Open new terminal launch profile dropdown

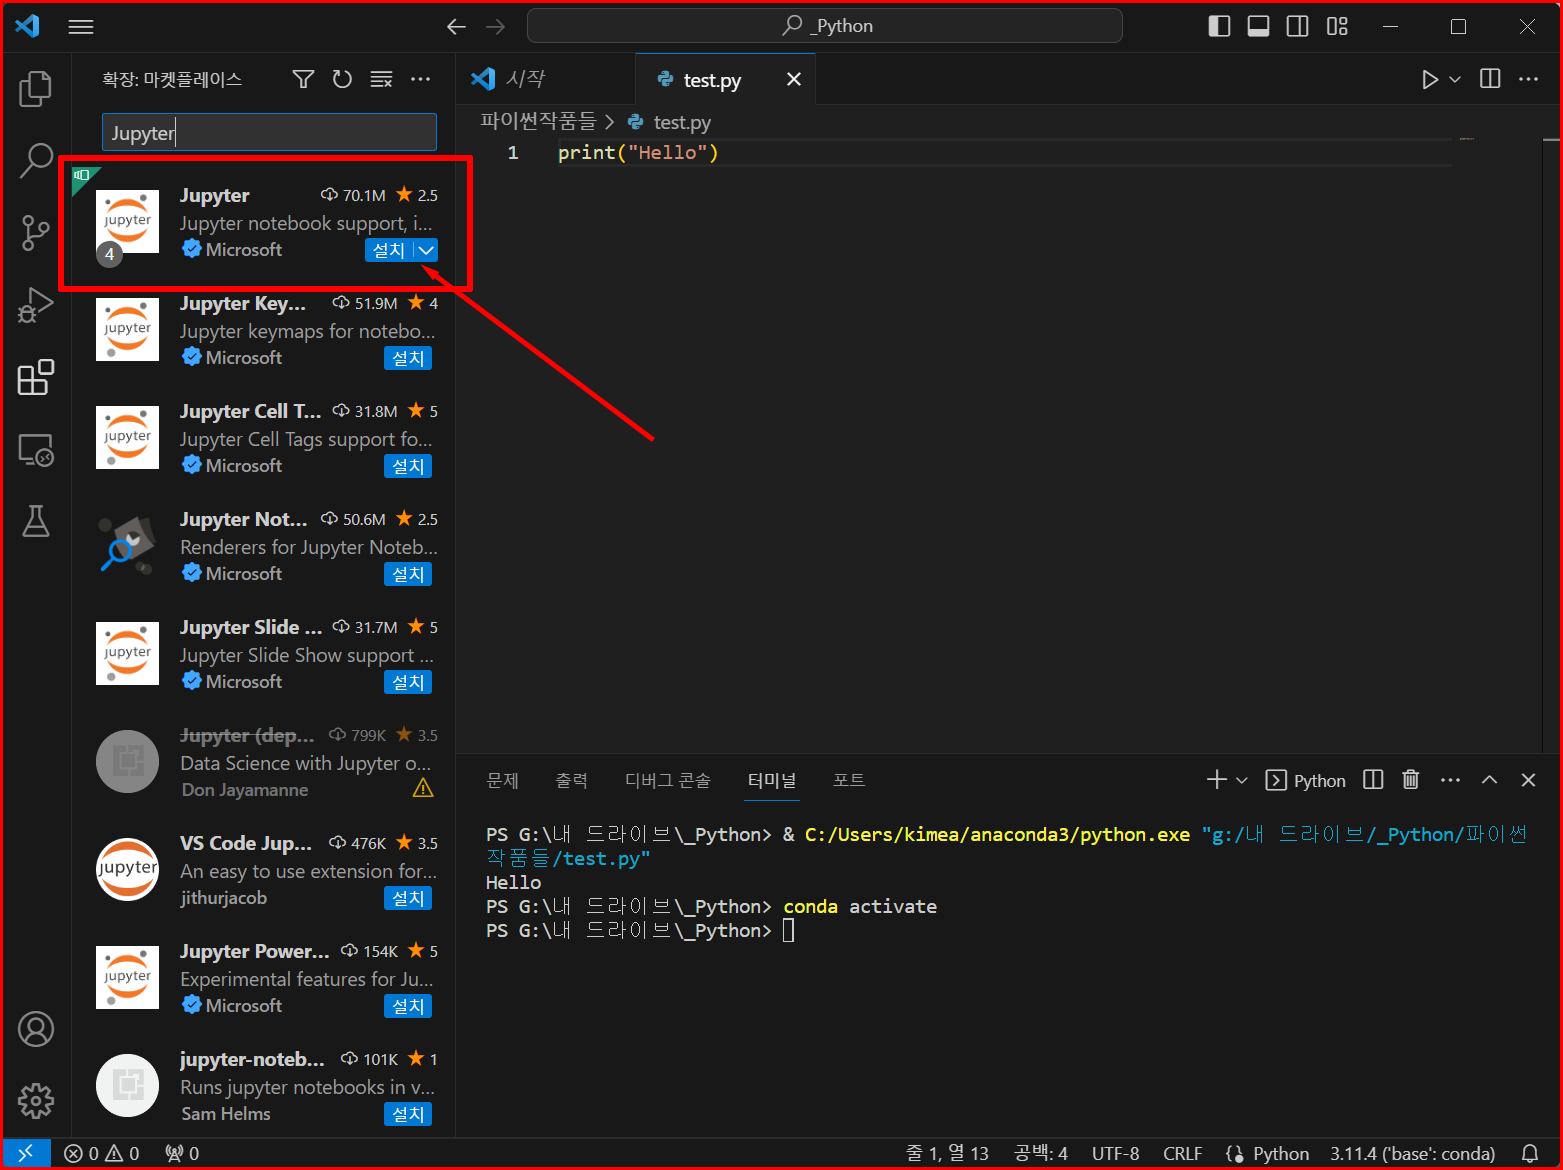(x=1242, y=780)
